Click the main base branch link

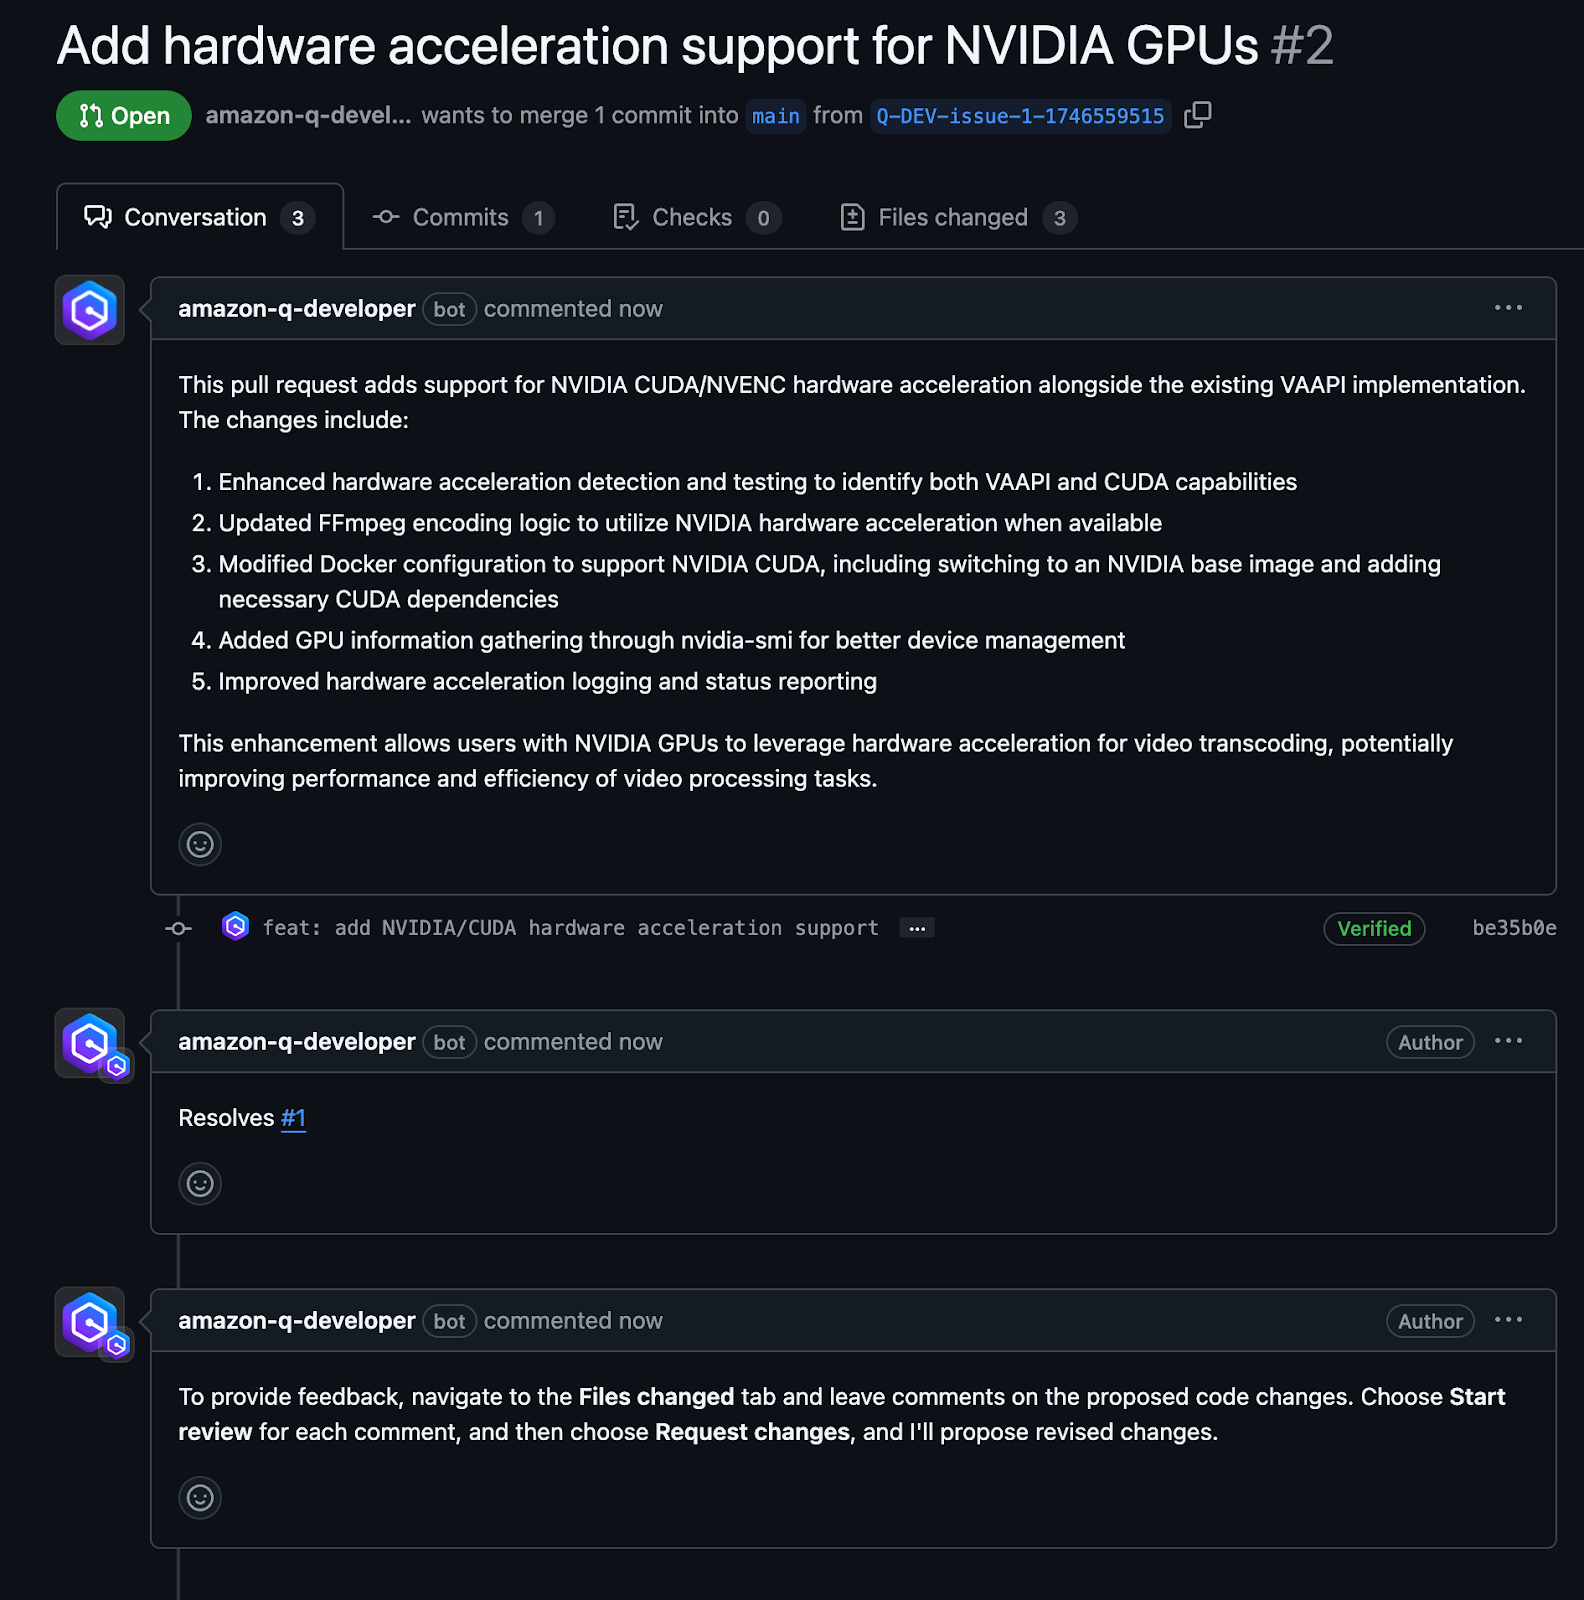[776, 116]
